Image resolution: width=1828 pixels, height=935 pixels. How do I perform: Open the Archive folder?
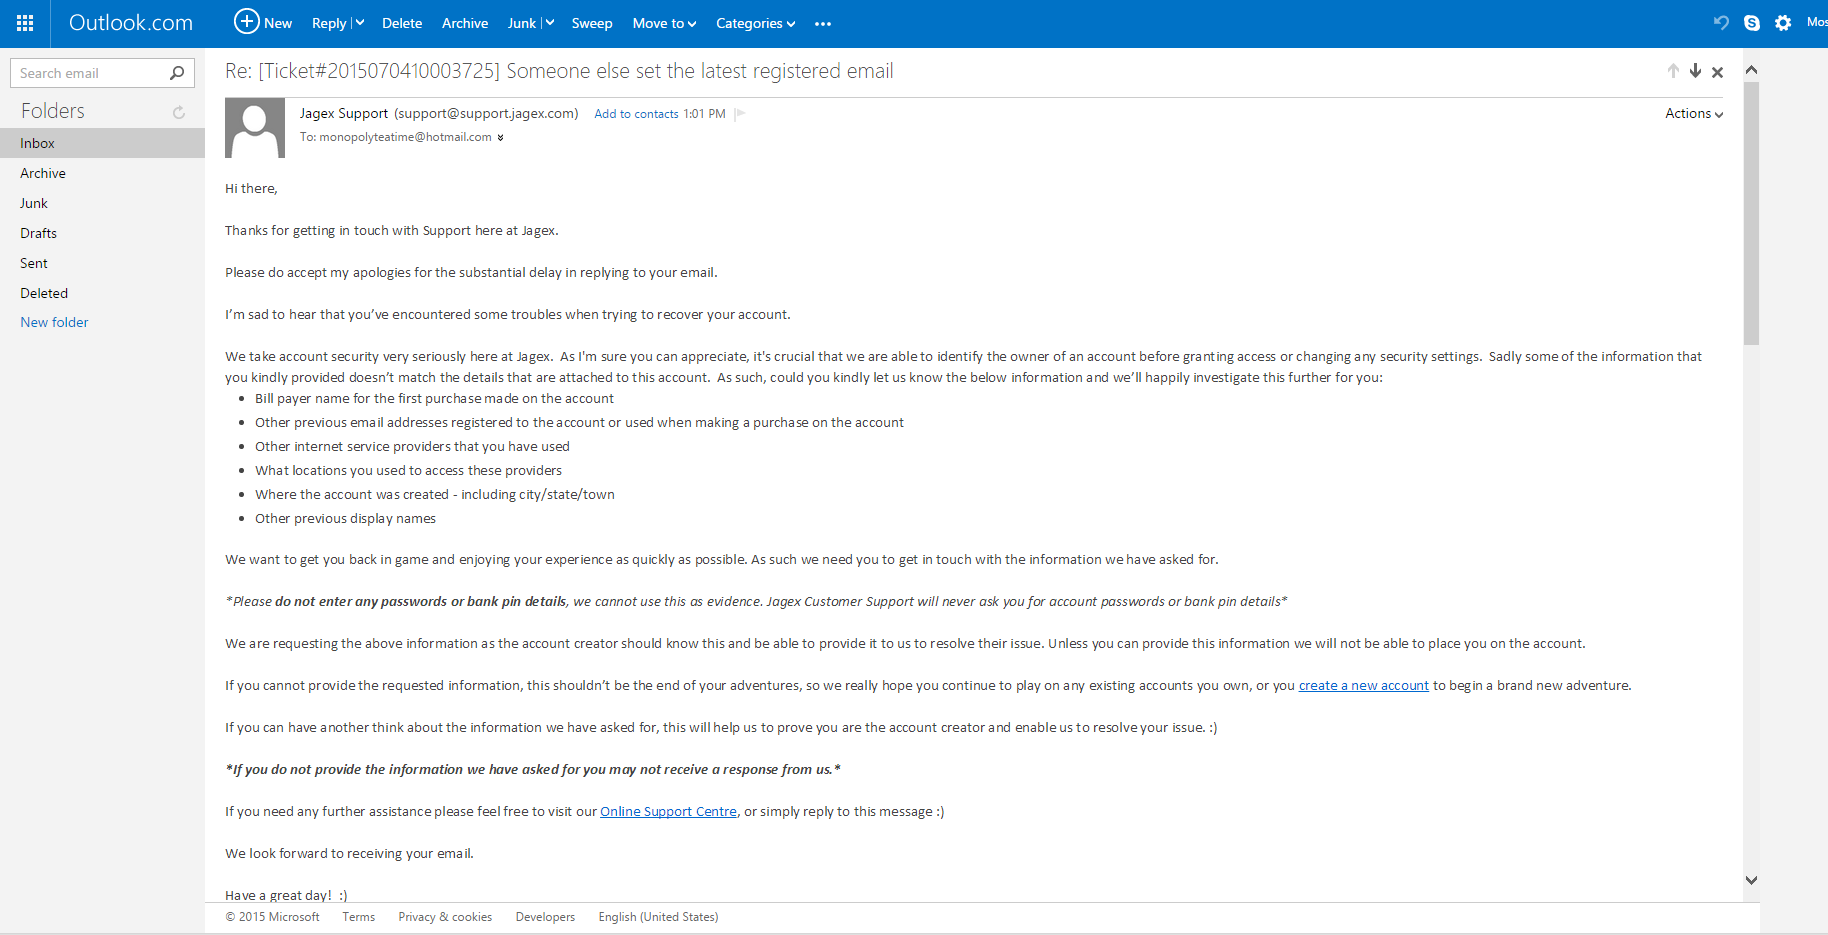click(x=102, y=173)
